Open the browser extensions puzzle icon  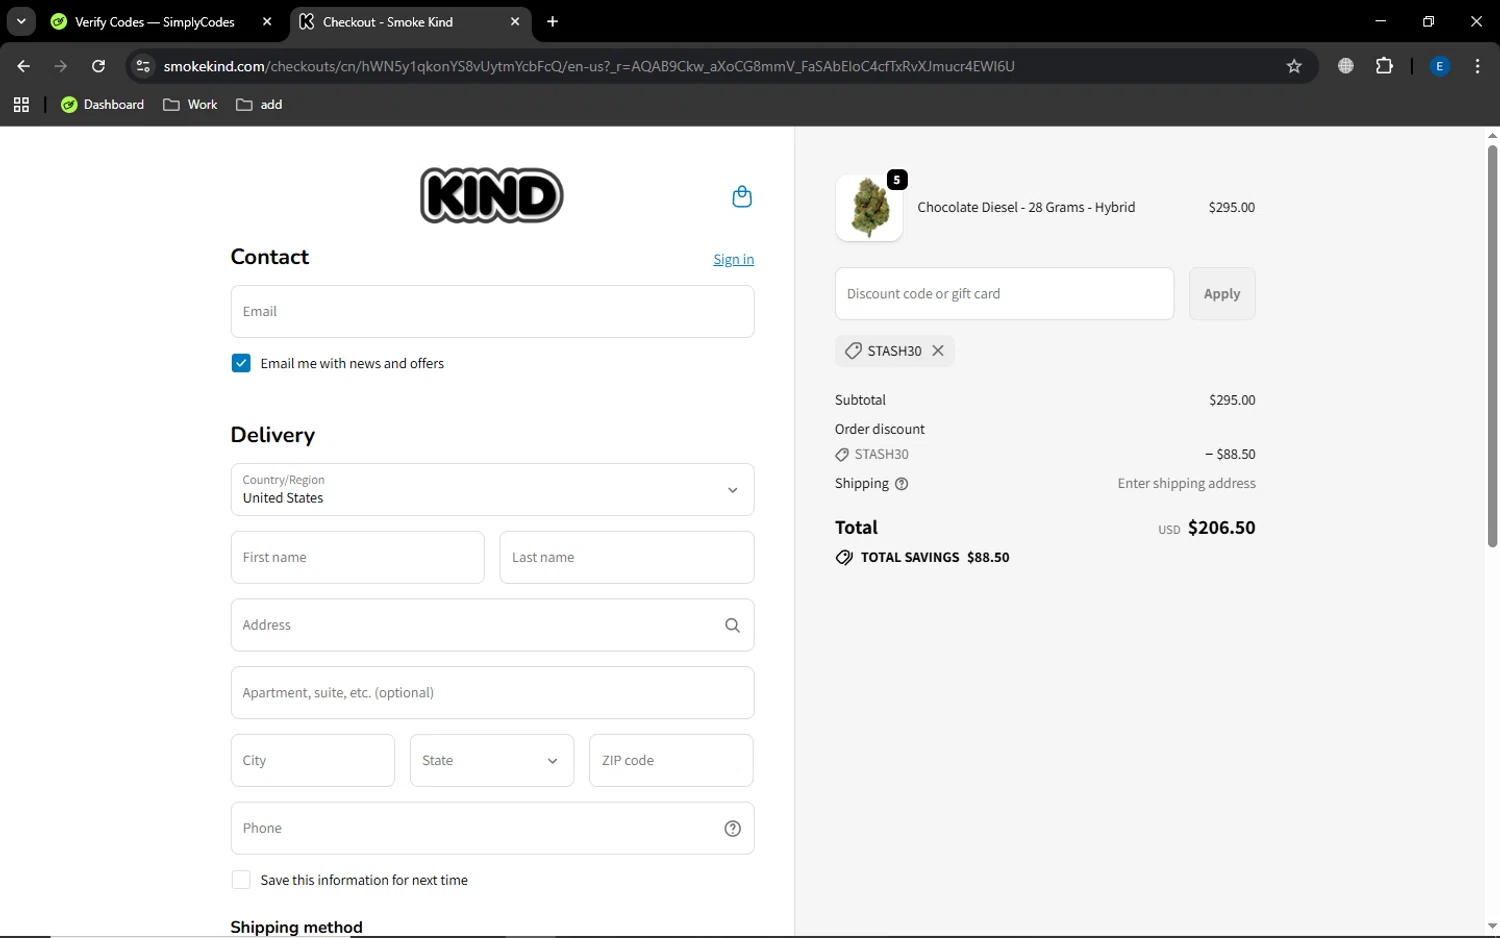pos(1384,66)
